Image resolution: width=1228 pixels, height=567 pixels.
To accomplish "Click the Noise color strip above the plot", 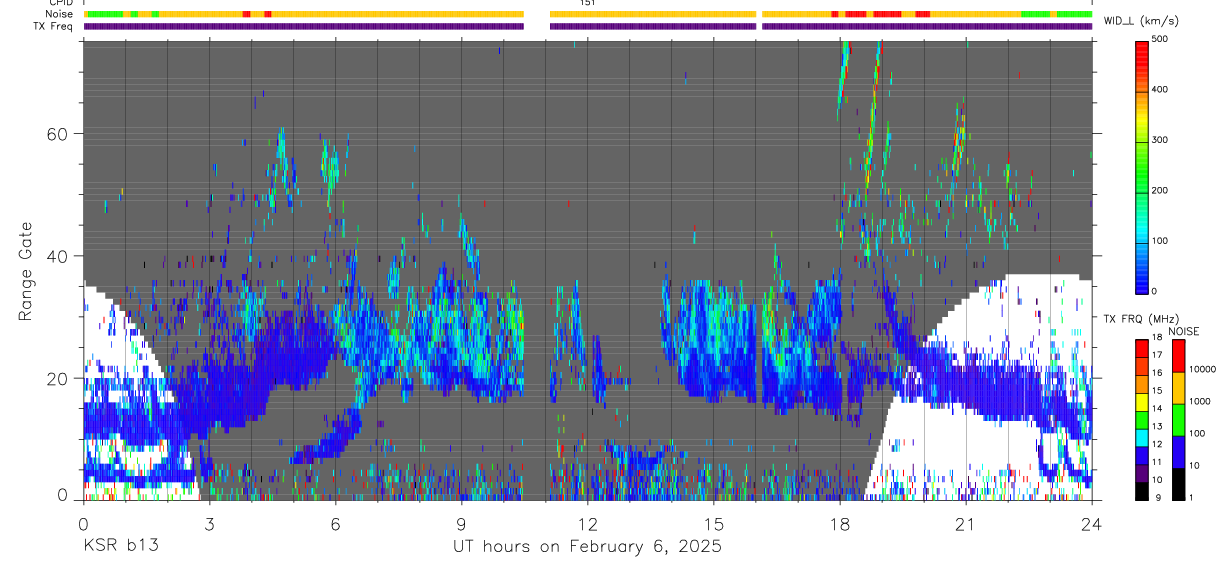I will pos(587,14).
